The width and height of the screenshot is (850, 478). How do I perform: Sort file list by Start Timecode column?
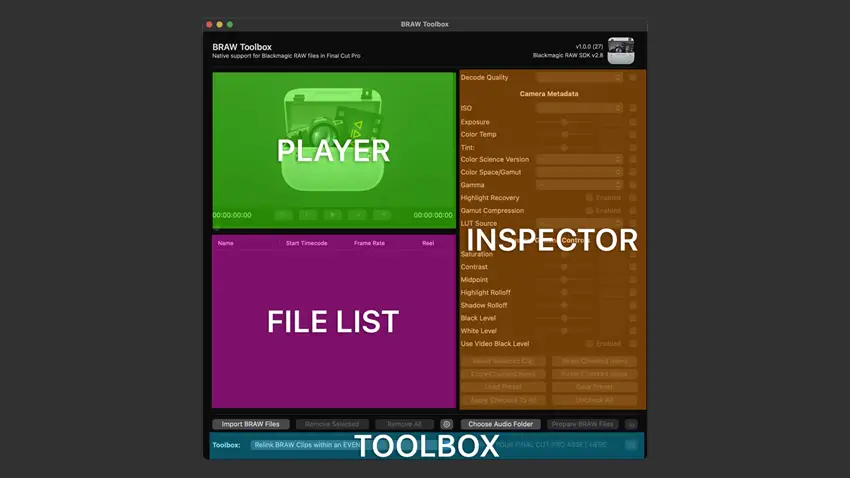[x=306, y=243]
